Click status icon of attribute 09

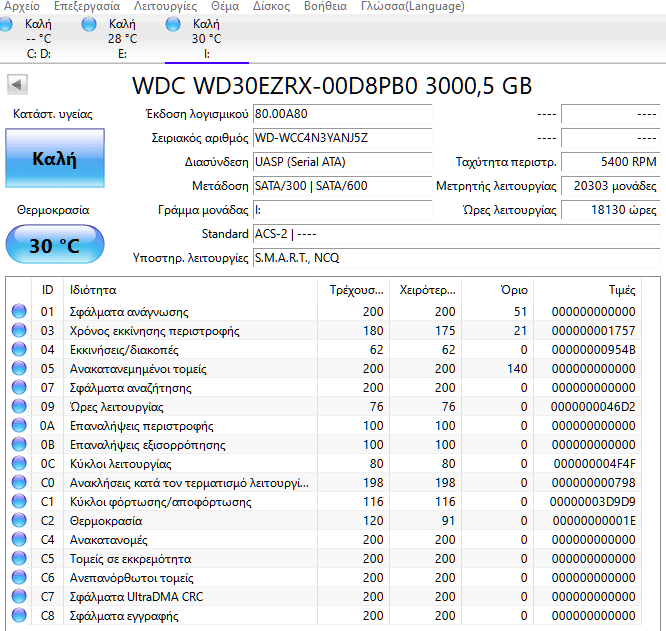(19, 406)
